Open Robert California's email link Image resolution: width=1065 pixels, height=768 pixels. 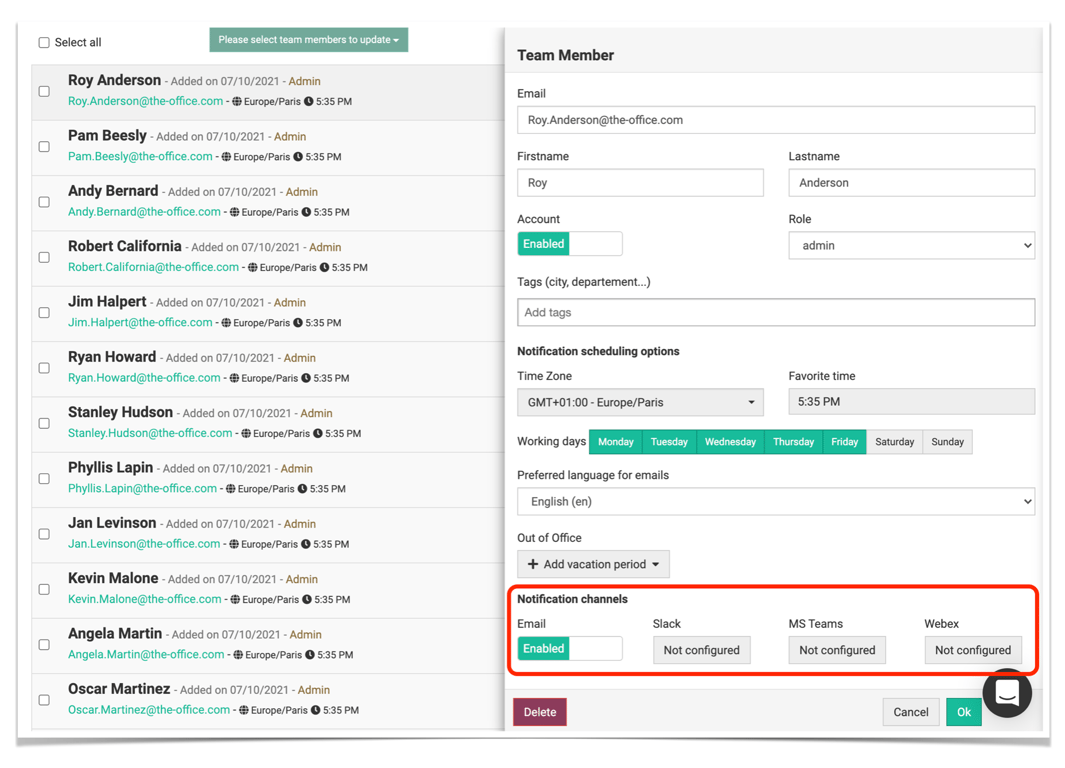coord(153,268)
